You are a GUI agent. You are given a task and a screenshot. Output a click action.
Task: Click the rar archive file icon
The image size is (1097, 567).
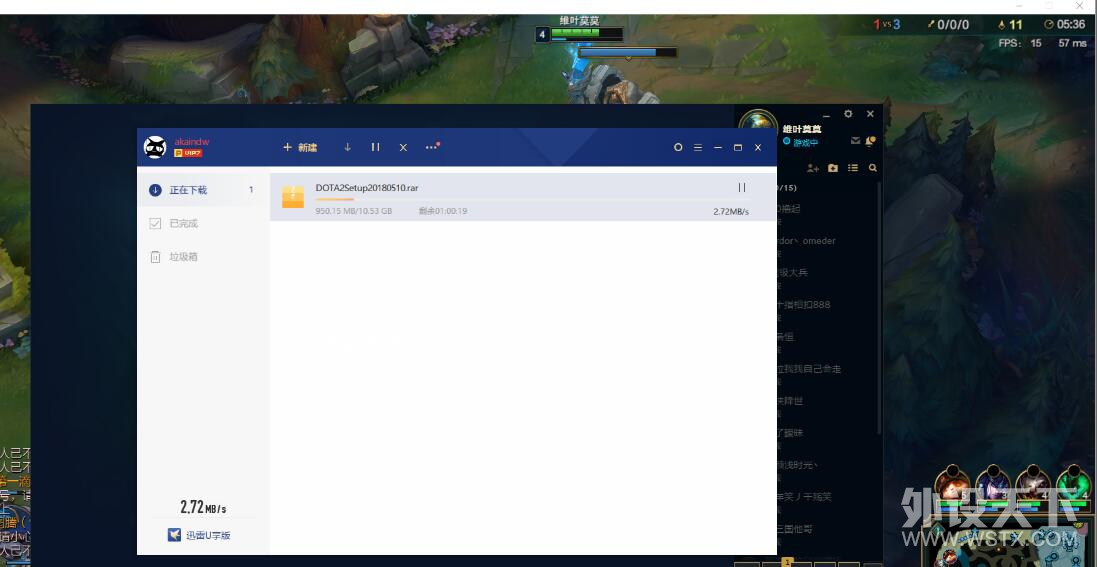tap(293, 197)
